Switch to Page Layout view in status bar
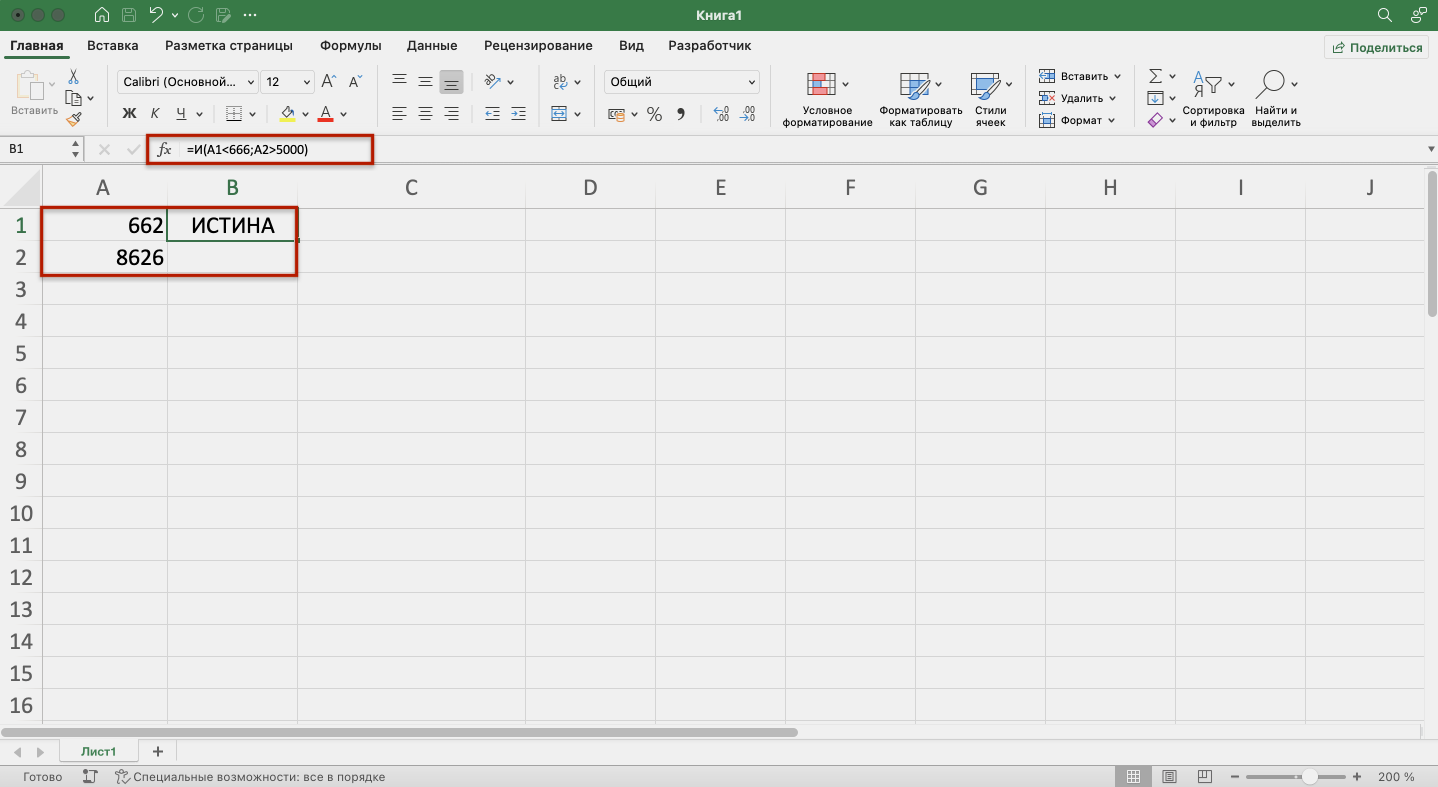This screenshot has height=787, width=1438. pyautogui.click(x=1170, y=777)
